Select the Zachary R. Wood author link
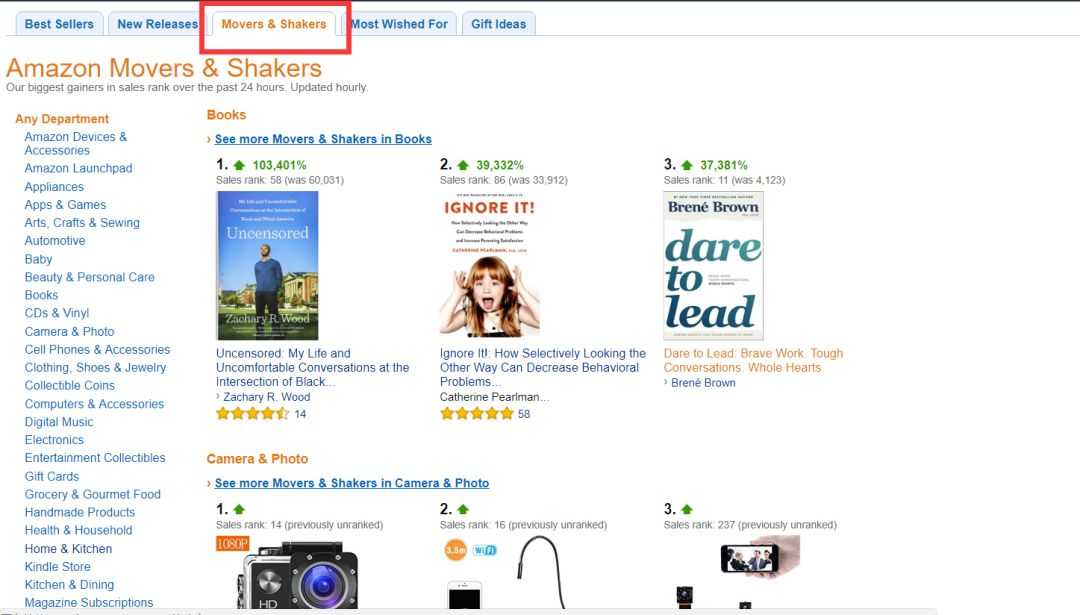Viewport: 1080px width, 615px height. [x=267, y=397]
